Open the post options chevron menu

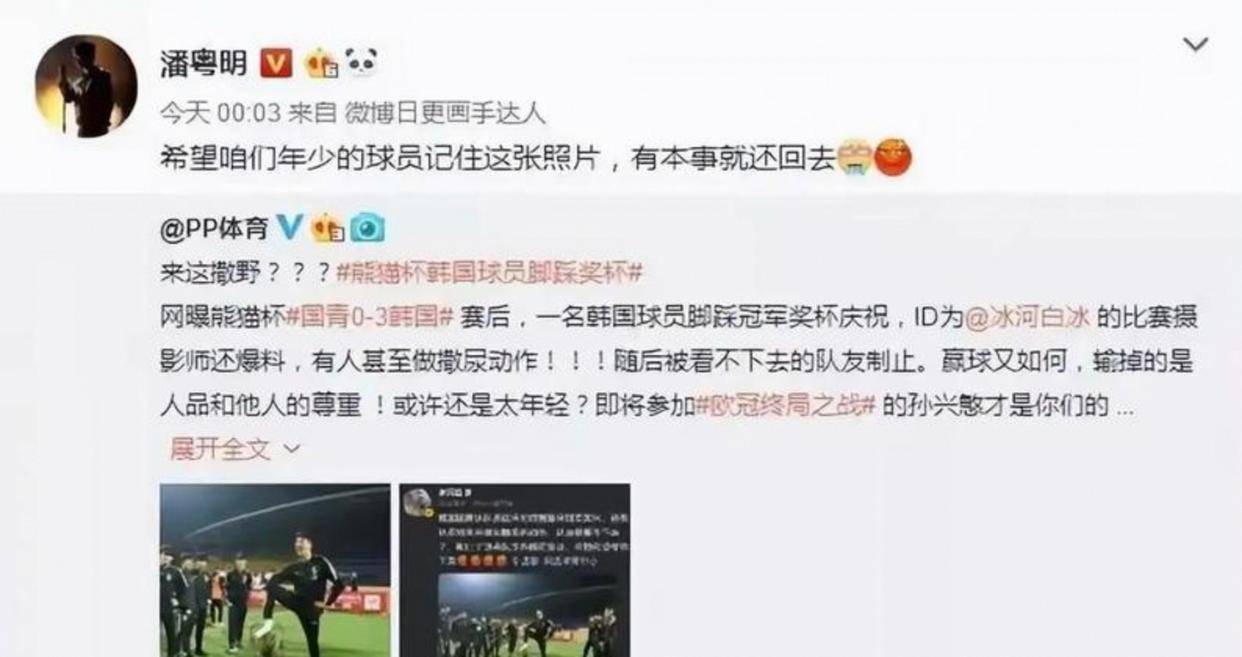coord(1195,44)
